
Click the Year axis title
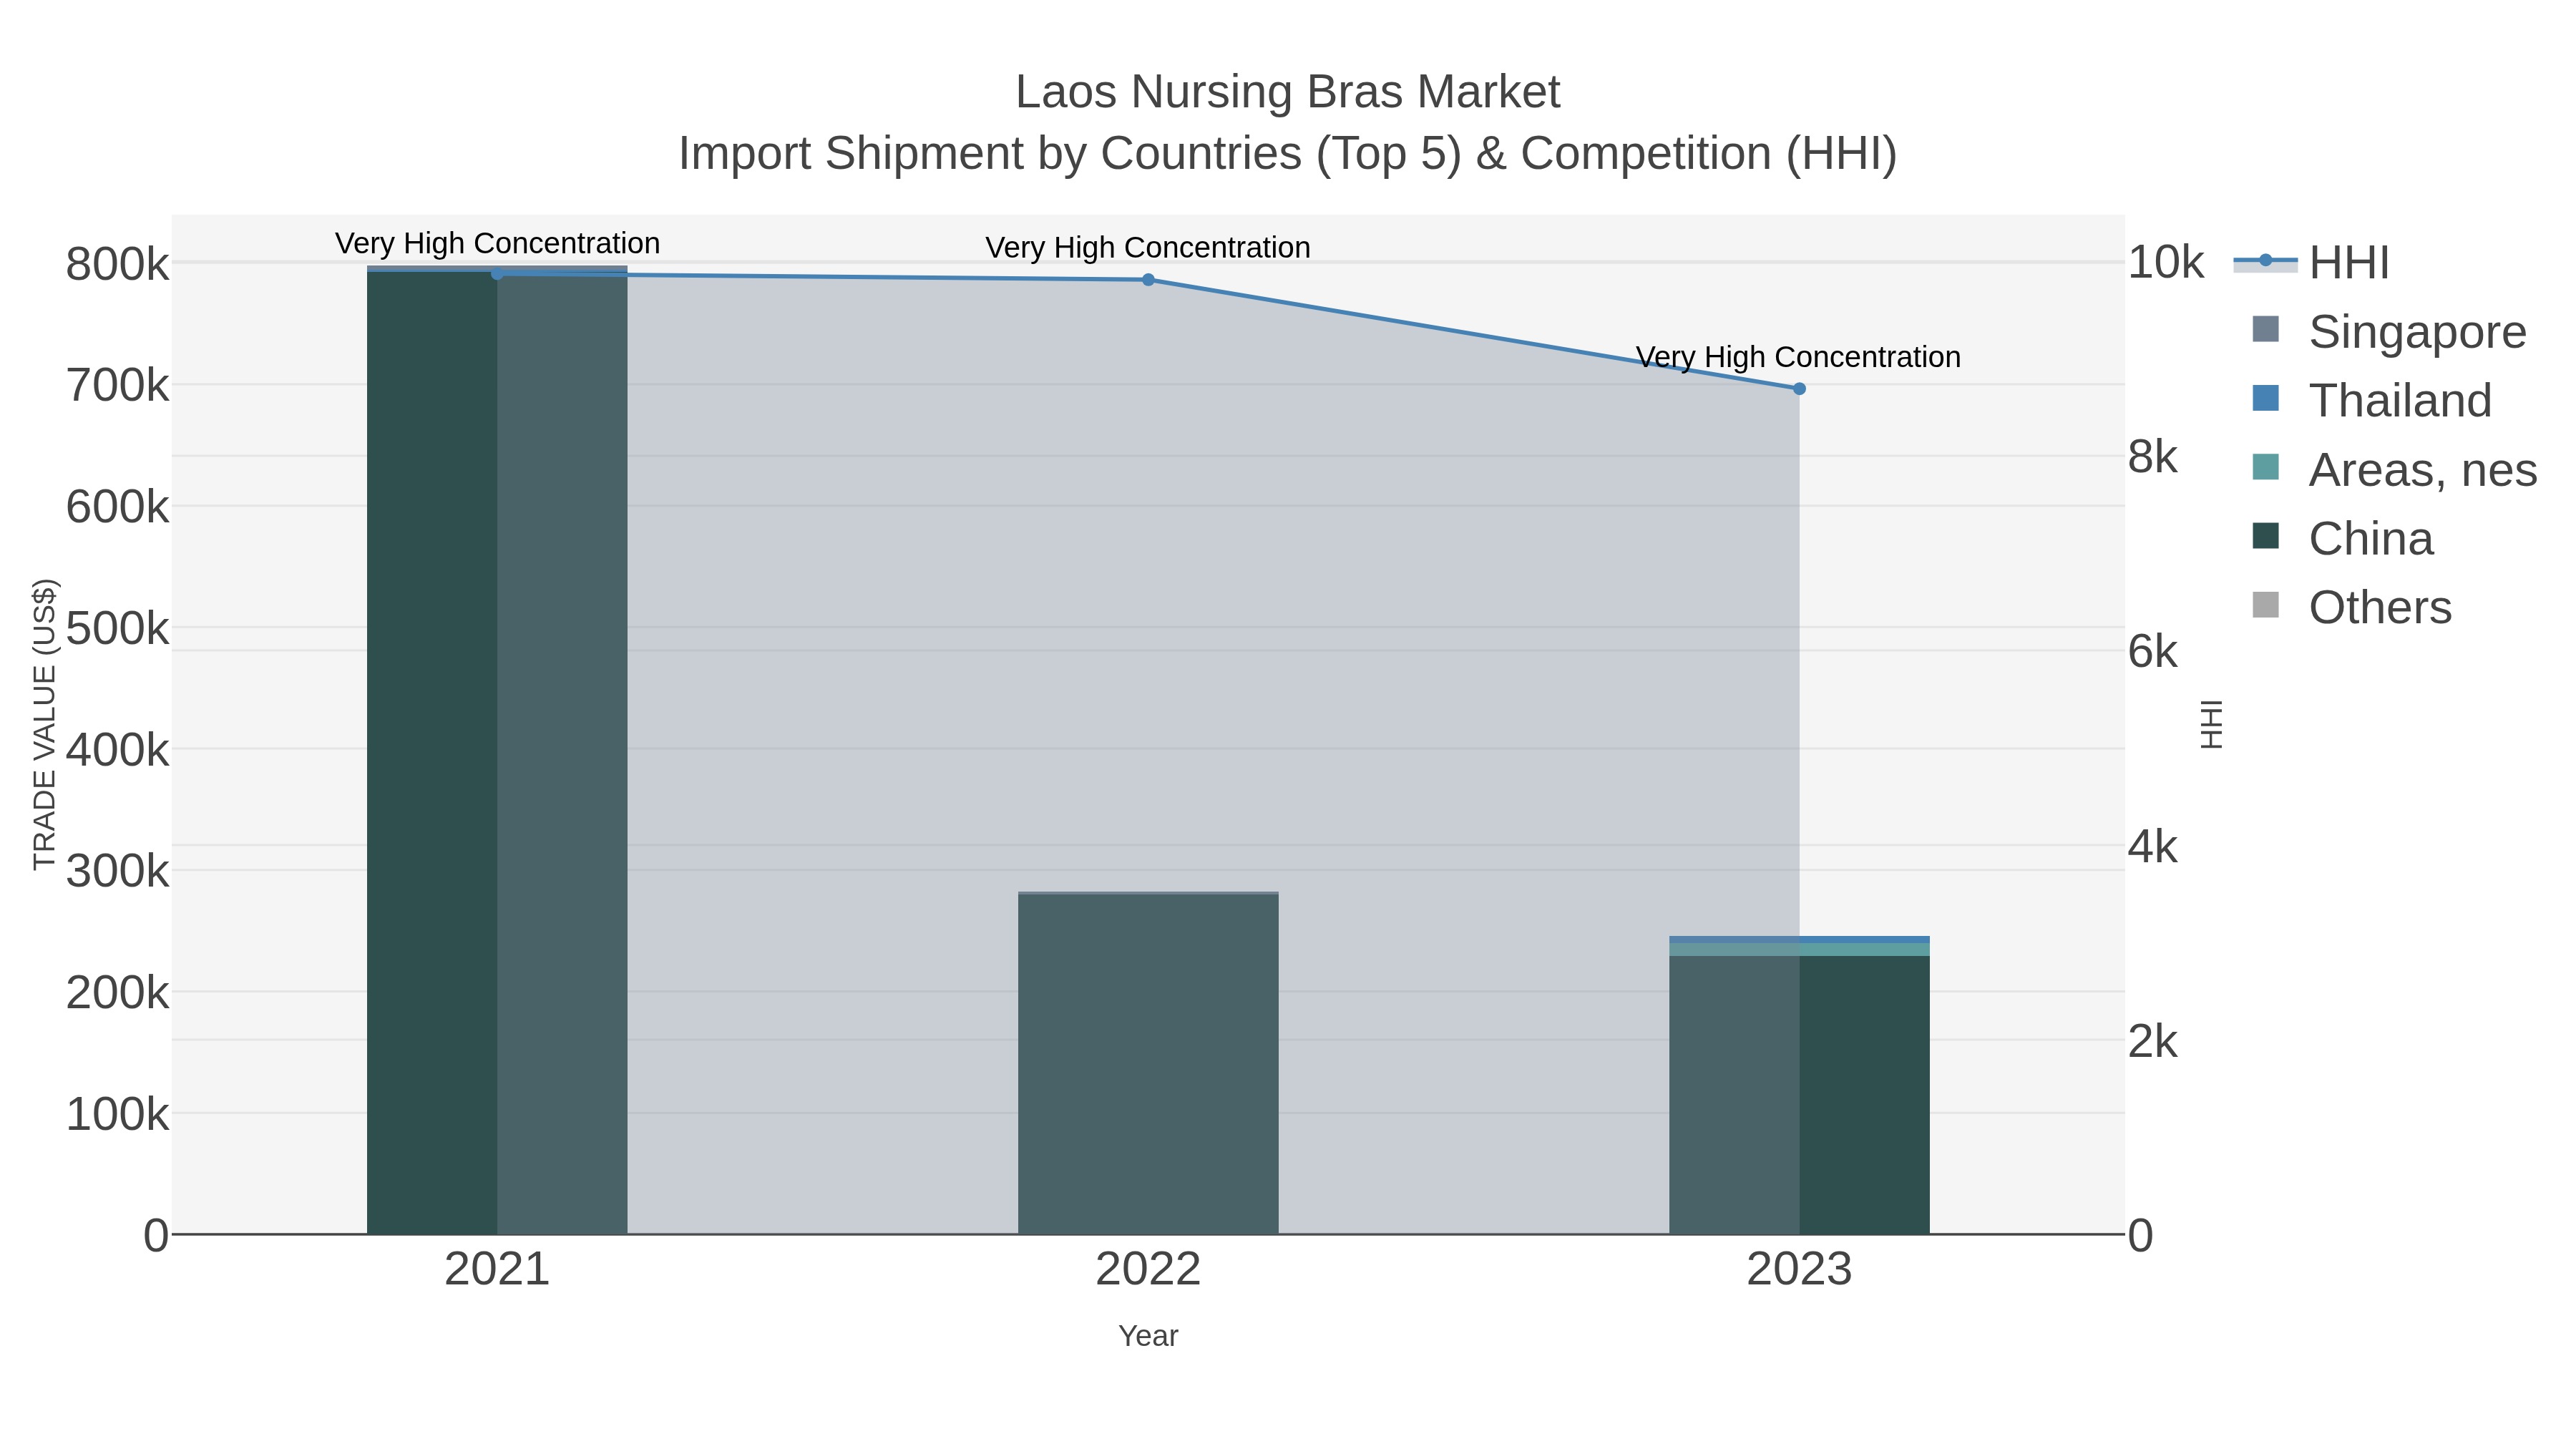(x=1148, y=1336)
